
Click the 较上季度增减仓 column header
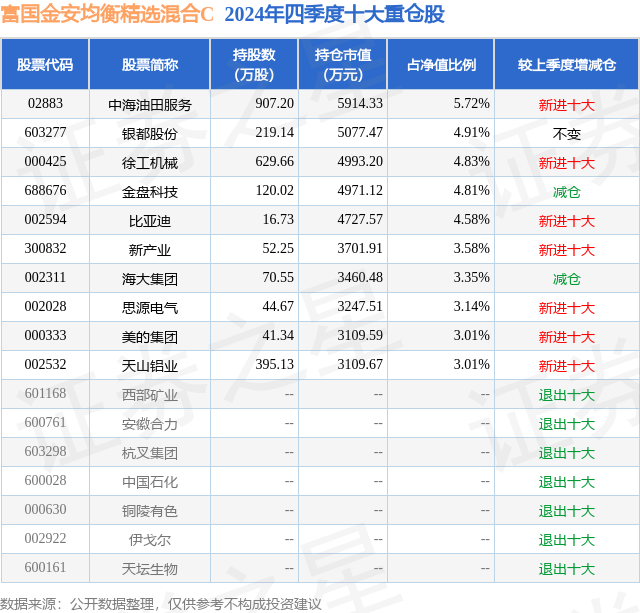pyautogui.click(x=567, y=64)
